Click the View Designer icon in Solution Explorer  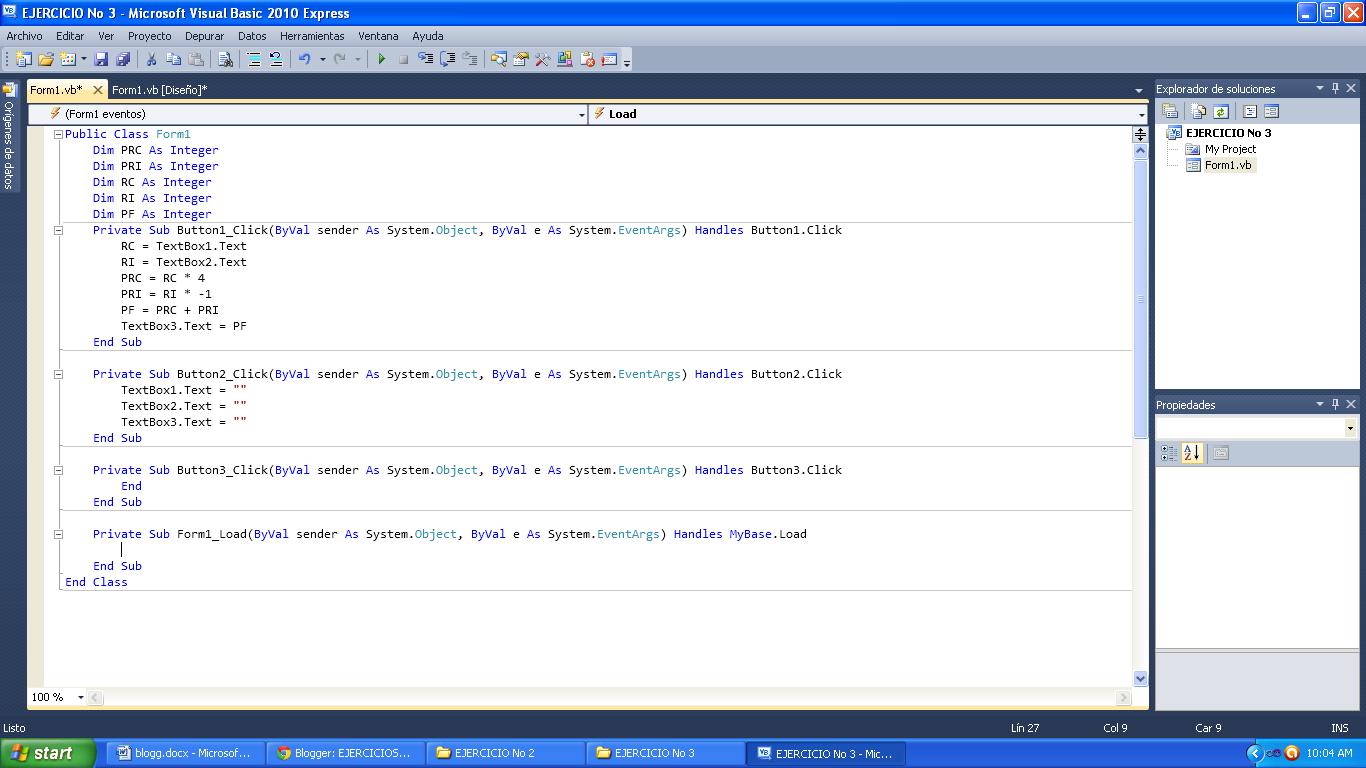pyautogui.click(x=1272, y=111)
